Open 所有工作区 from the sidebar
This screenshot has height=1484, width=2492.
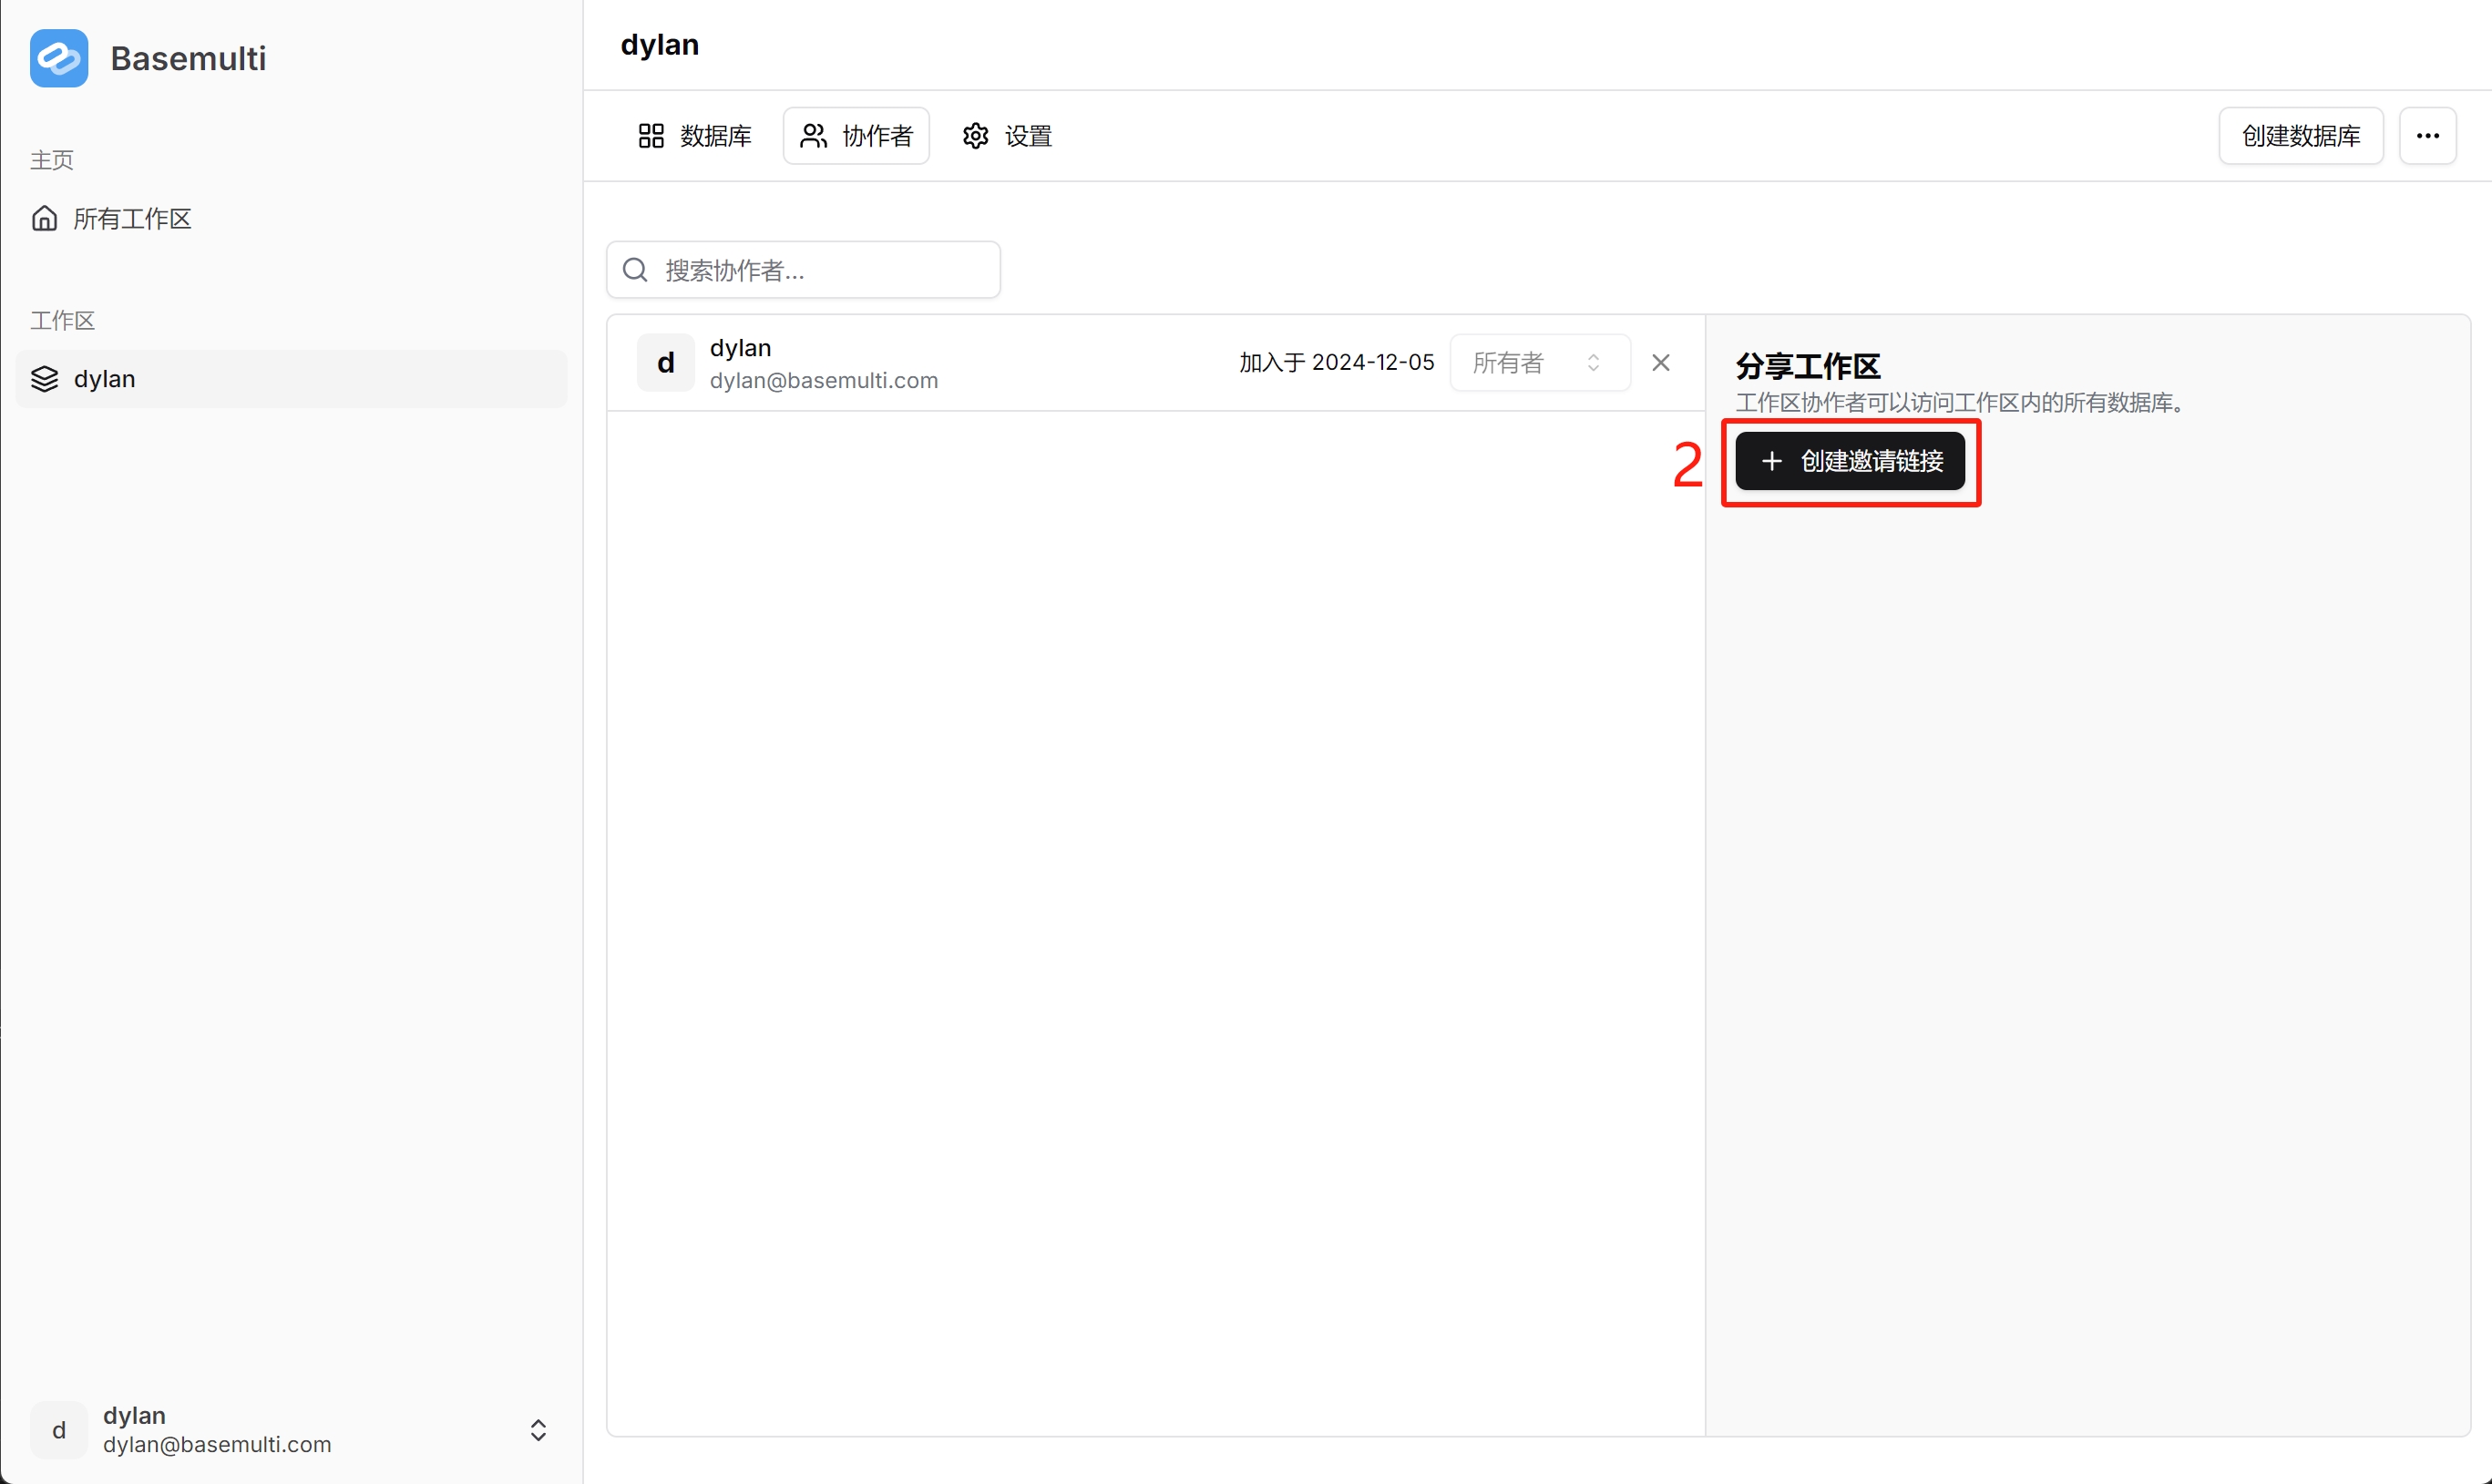(291, 218)
